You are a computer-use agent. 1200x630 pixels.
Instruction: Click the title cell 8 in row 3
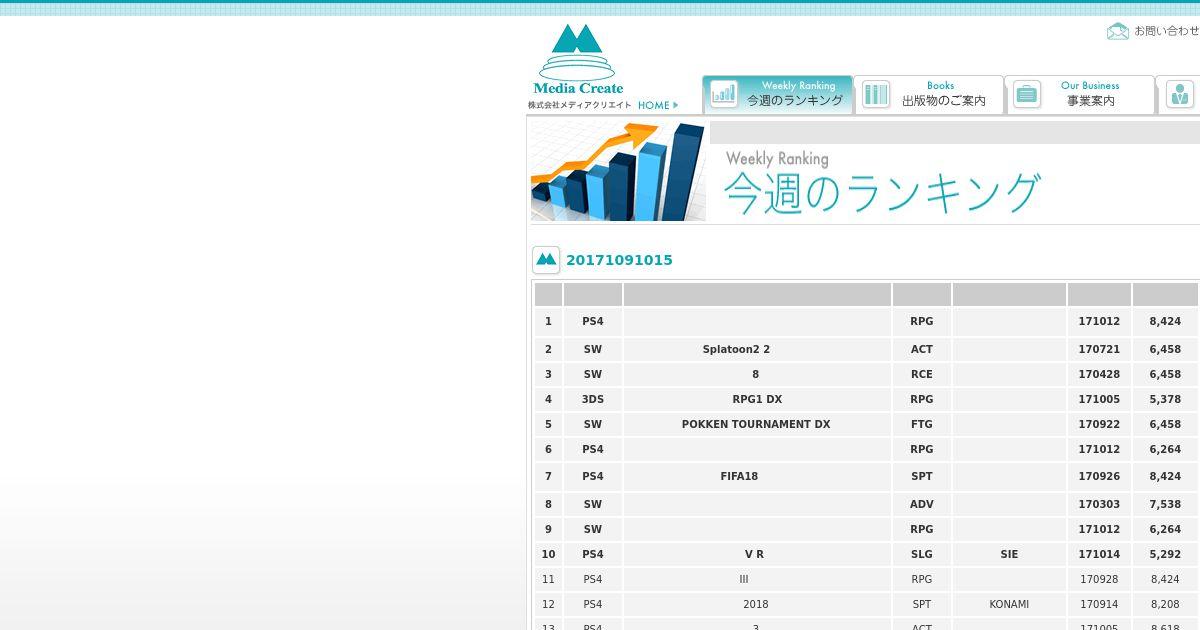(757, 374)
